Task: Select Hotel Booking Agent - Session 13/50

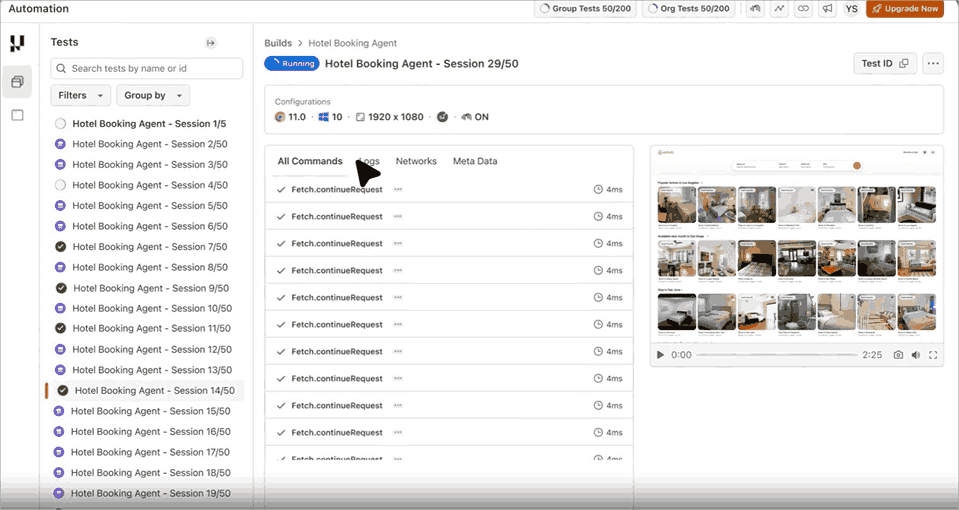Action: (x=152, y=370)
